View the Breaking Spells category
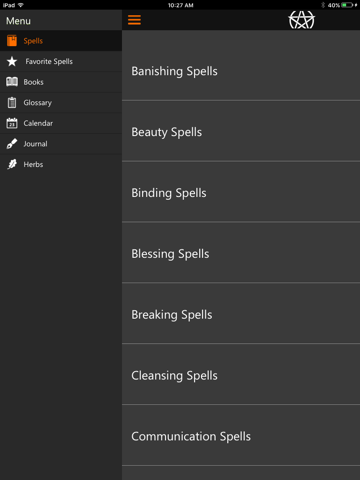 [241, 314]
